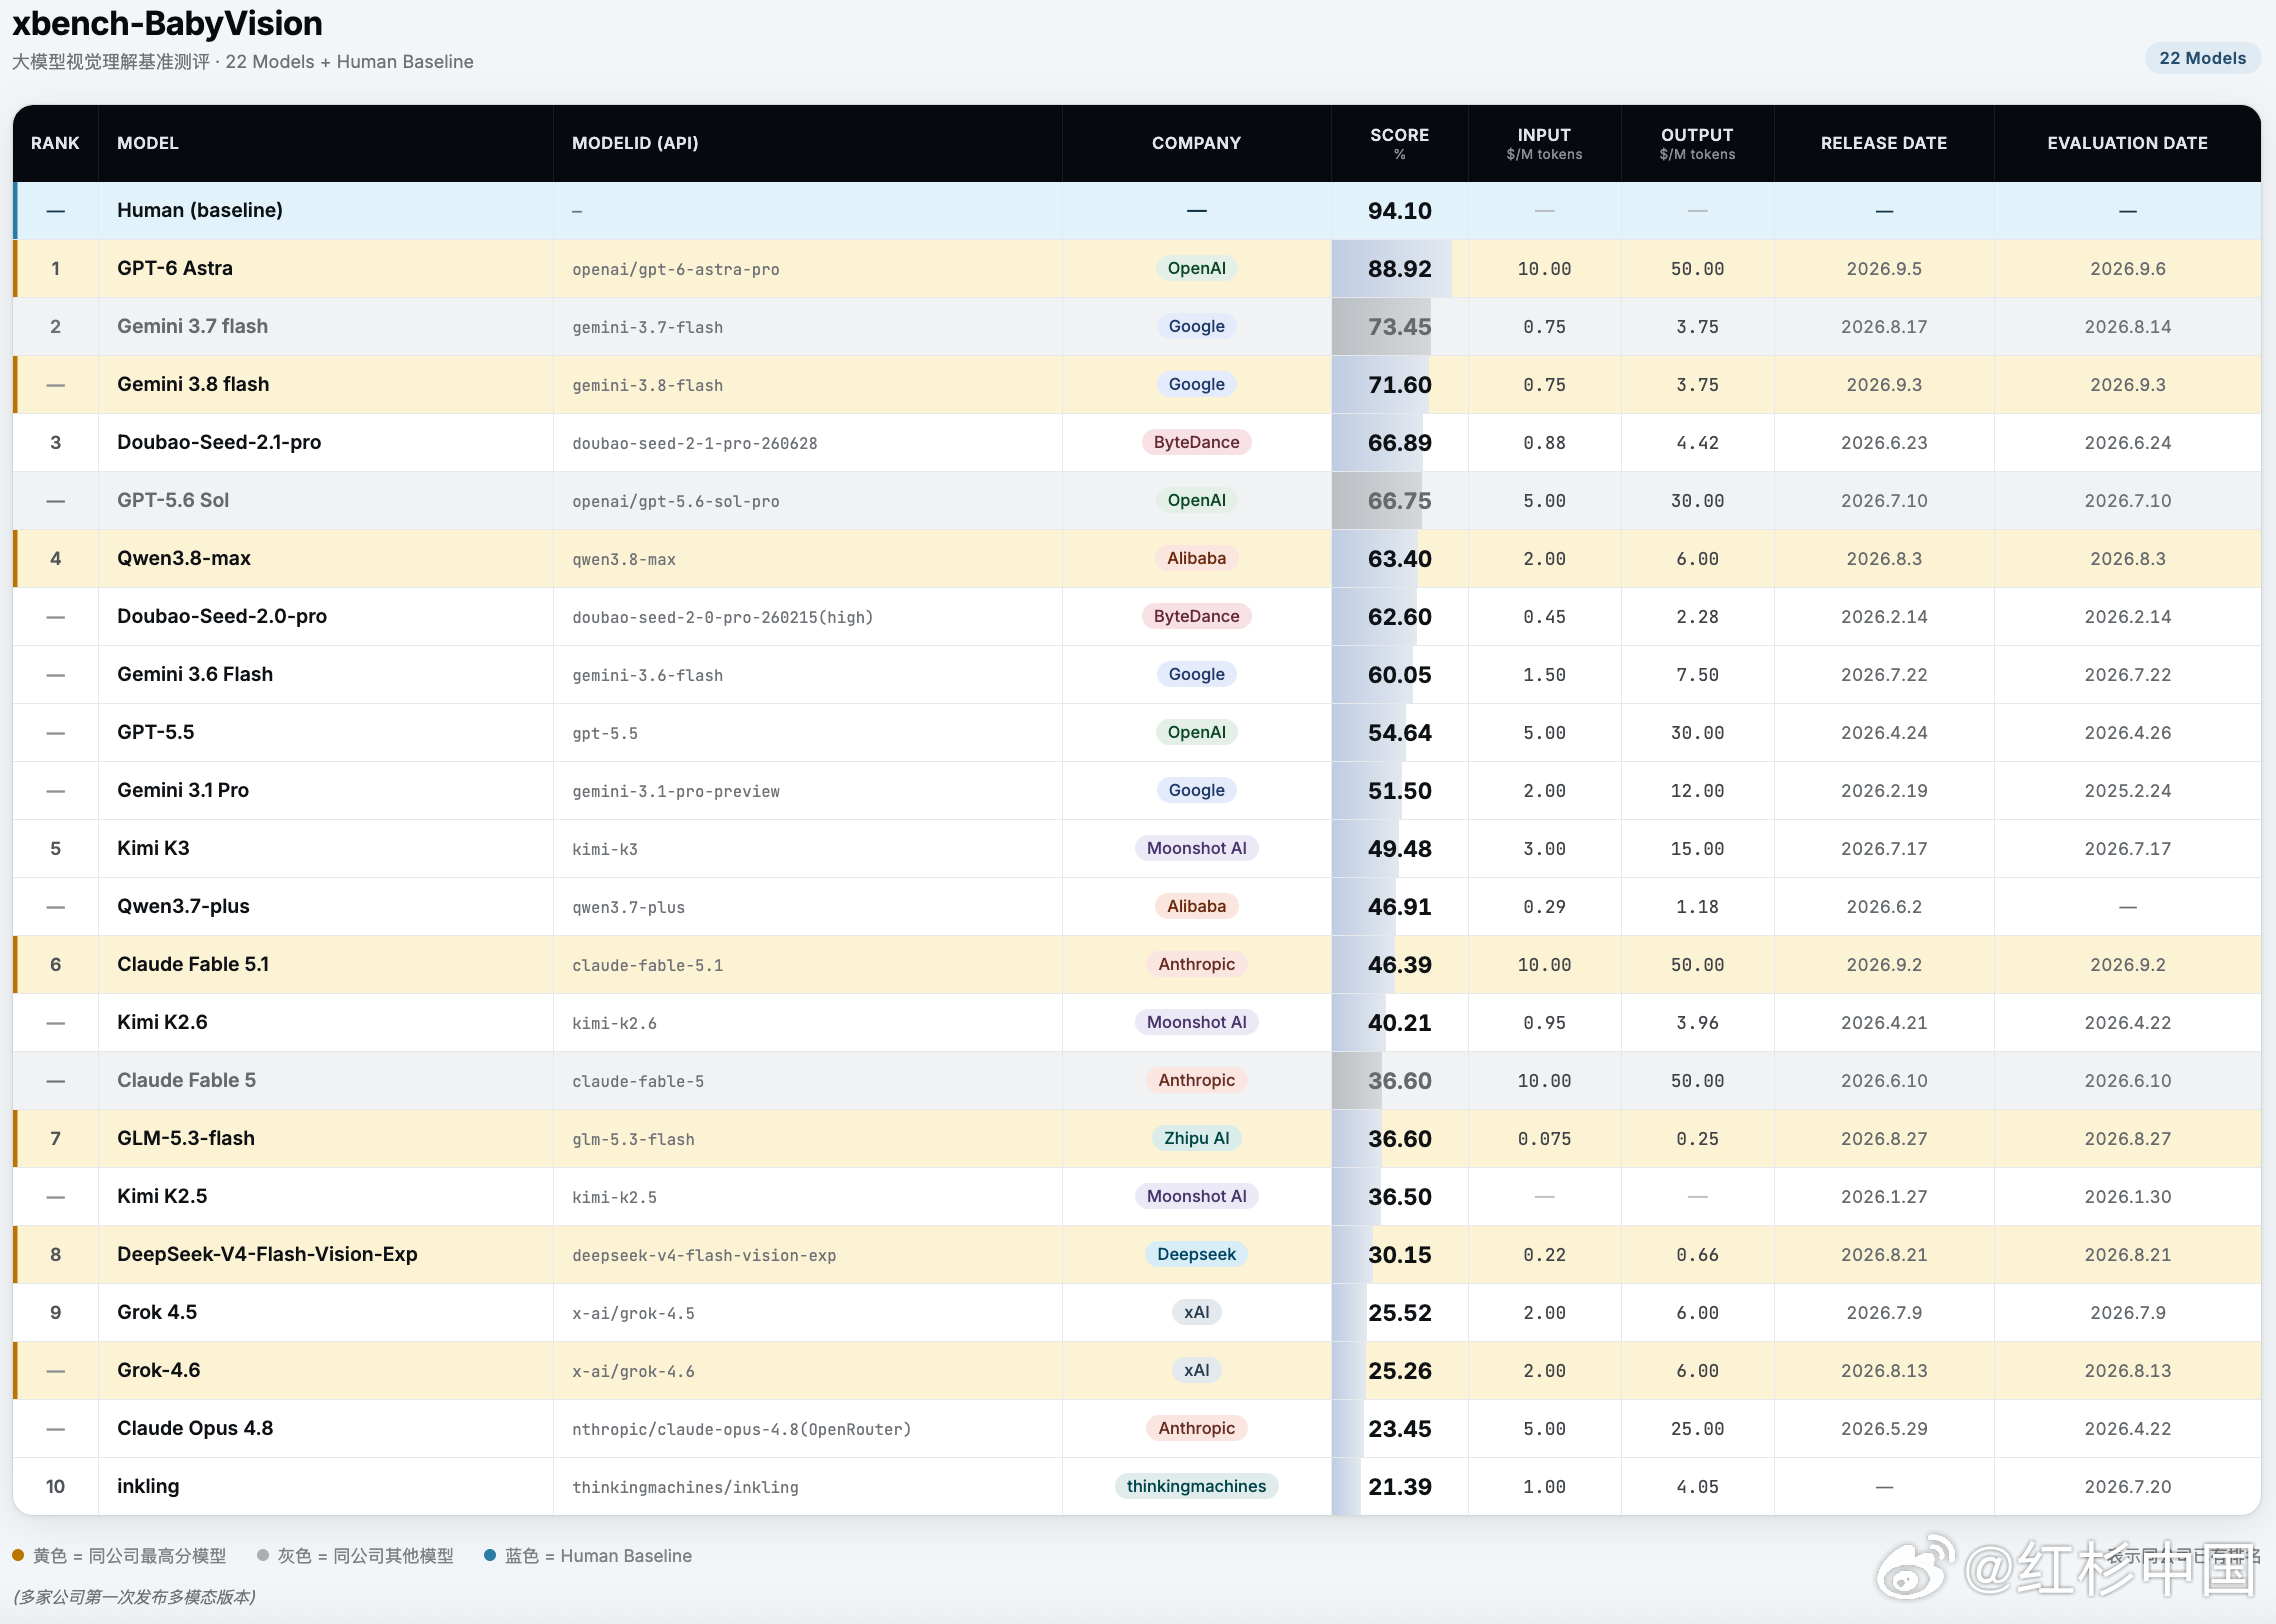The image size is (2276, 1624).
Task: Click the thinkingmachines company badge
Action: tap(1196, 1486)
